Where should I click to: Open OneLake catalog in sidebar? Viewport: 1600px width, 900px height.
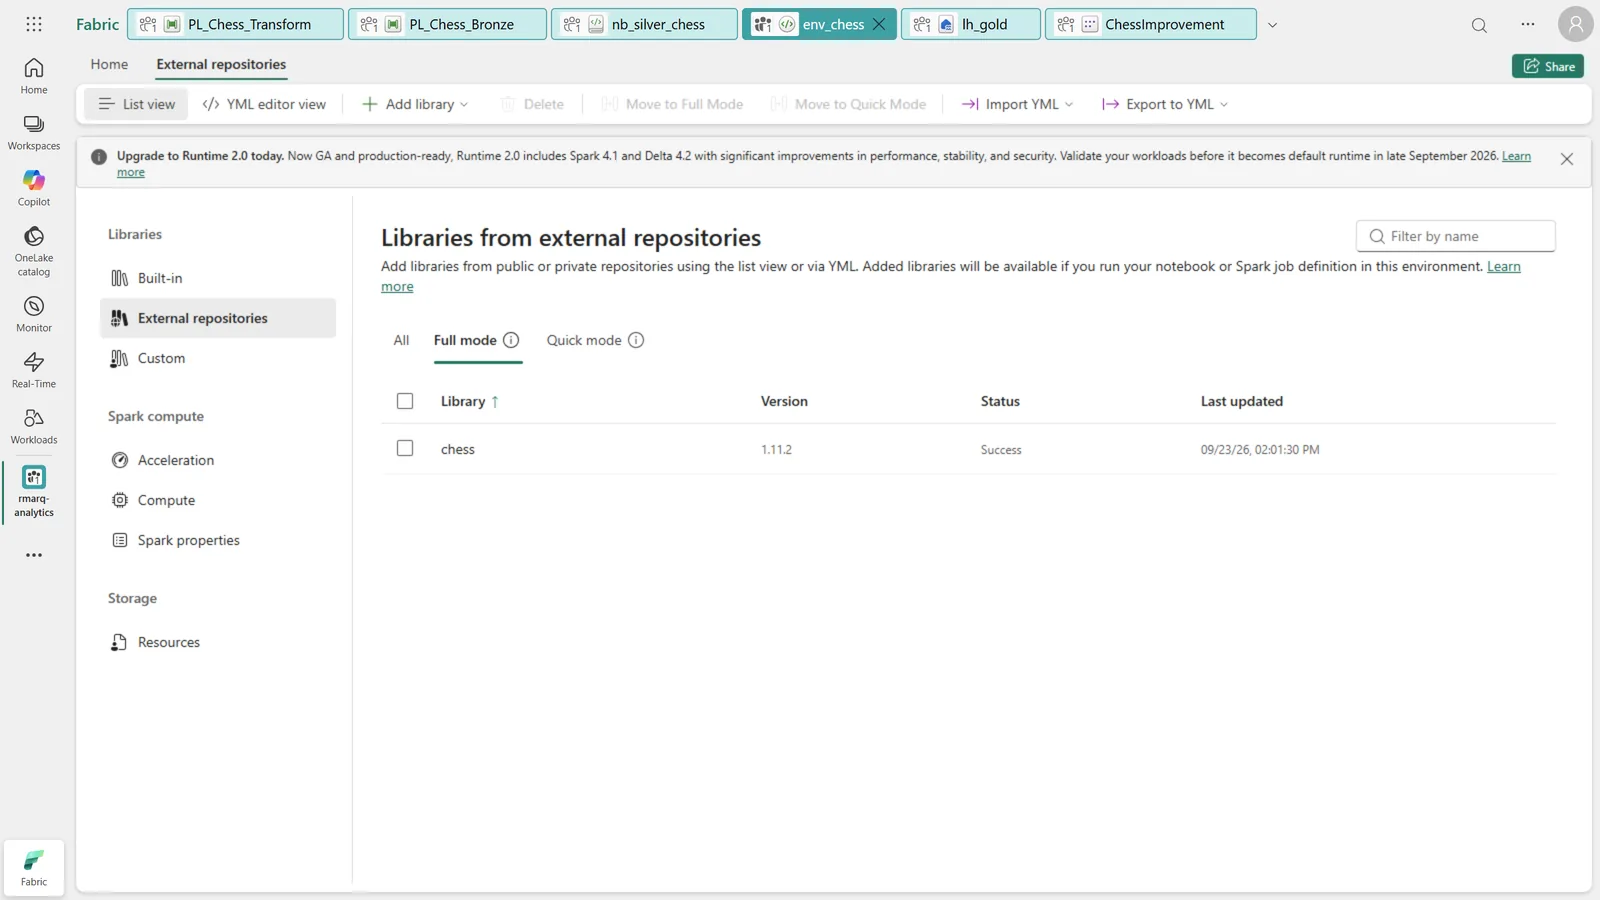point(34,250)
